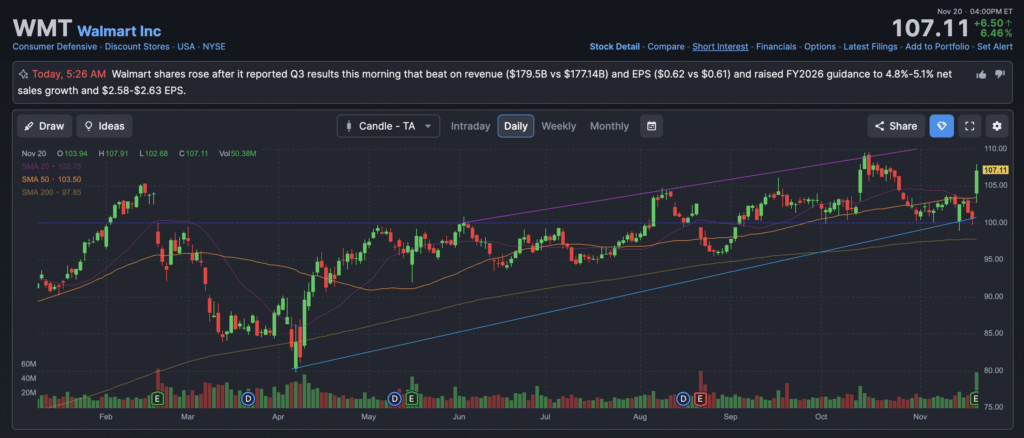The height and width of the screenshot is (438, 1024).
Task: Open the Ideas menu
Action: point(104,126)
